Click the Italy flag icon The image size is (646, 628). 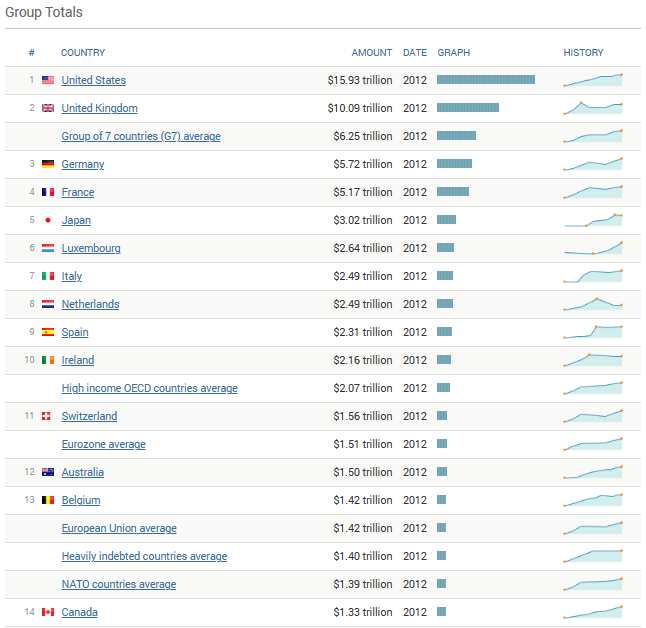tap(48, 276)
